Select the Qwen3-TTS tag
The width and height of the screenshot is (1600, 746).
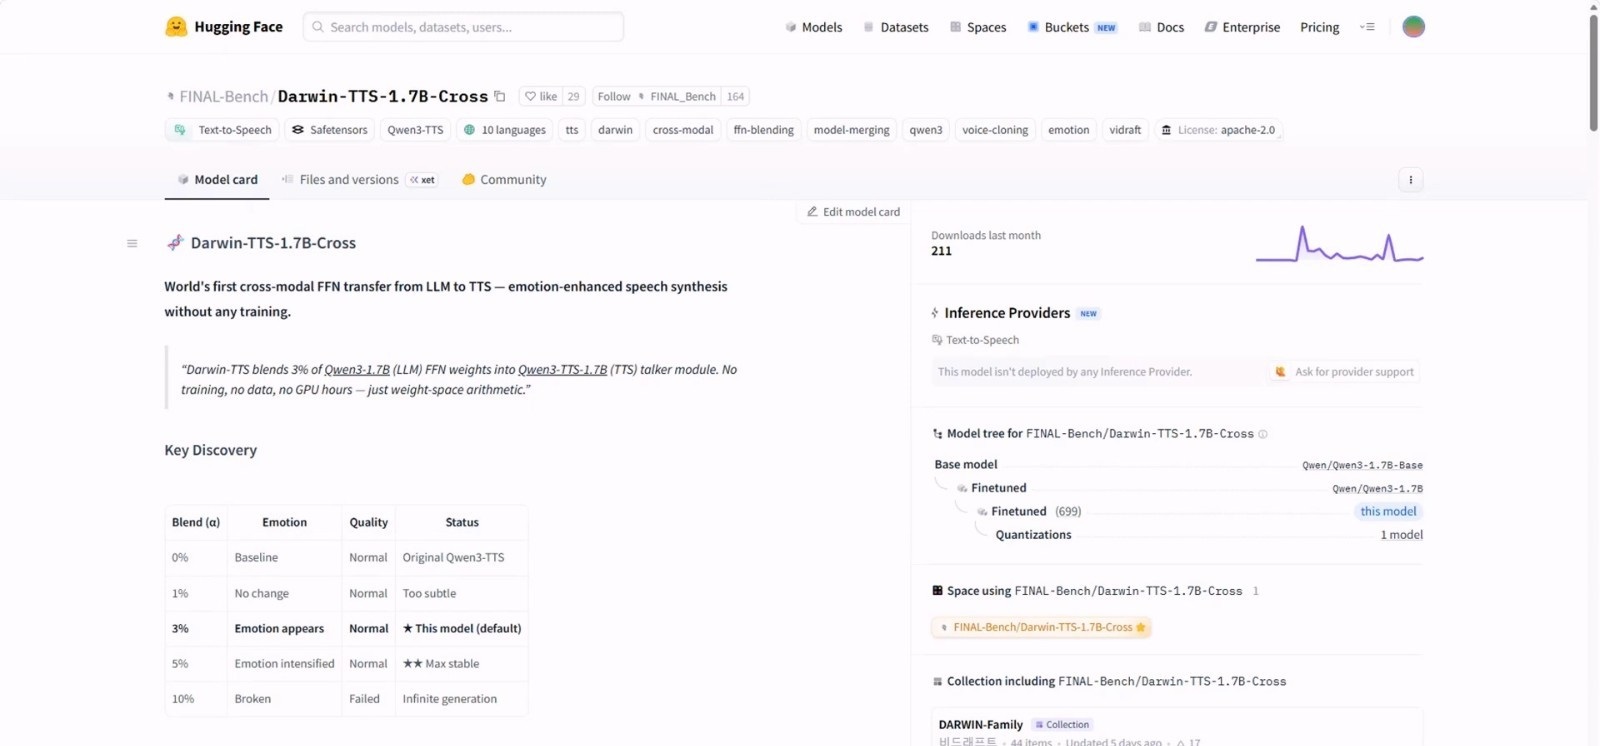415,130
